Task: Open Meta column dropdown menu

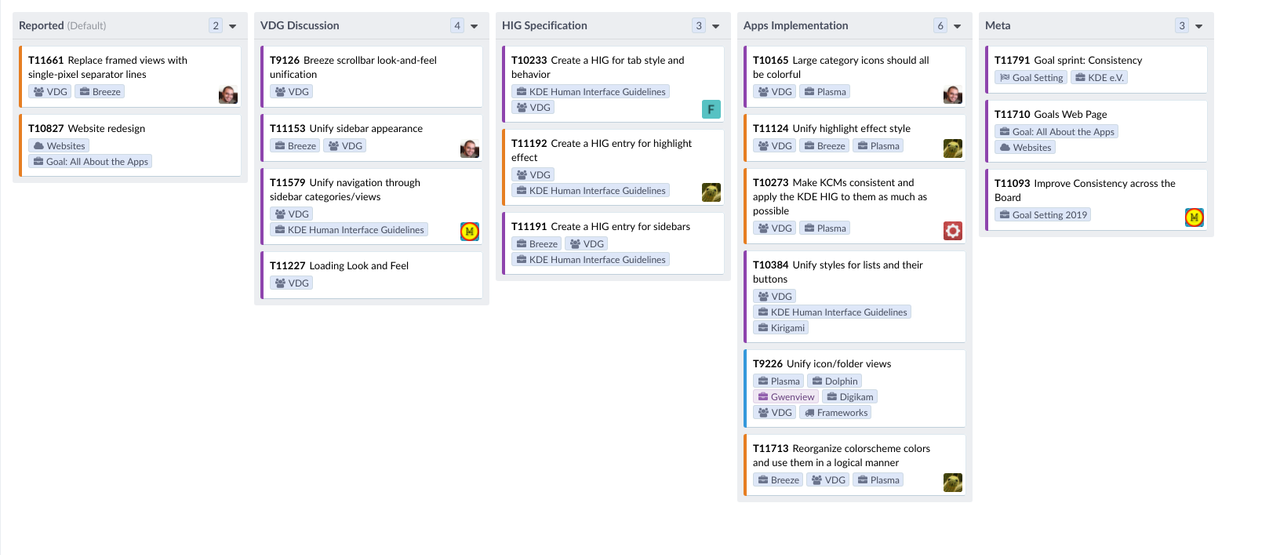Action: [1199, 26]
